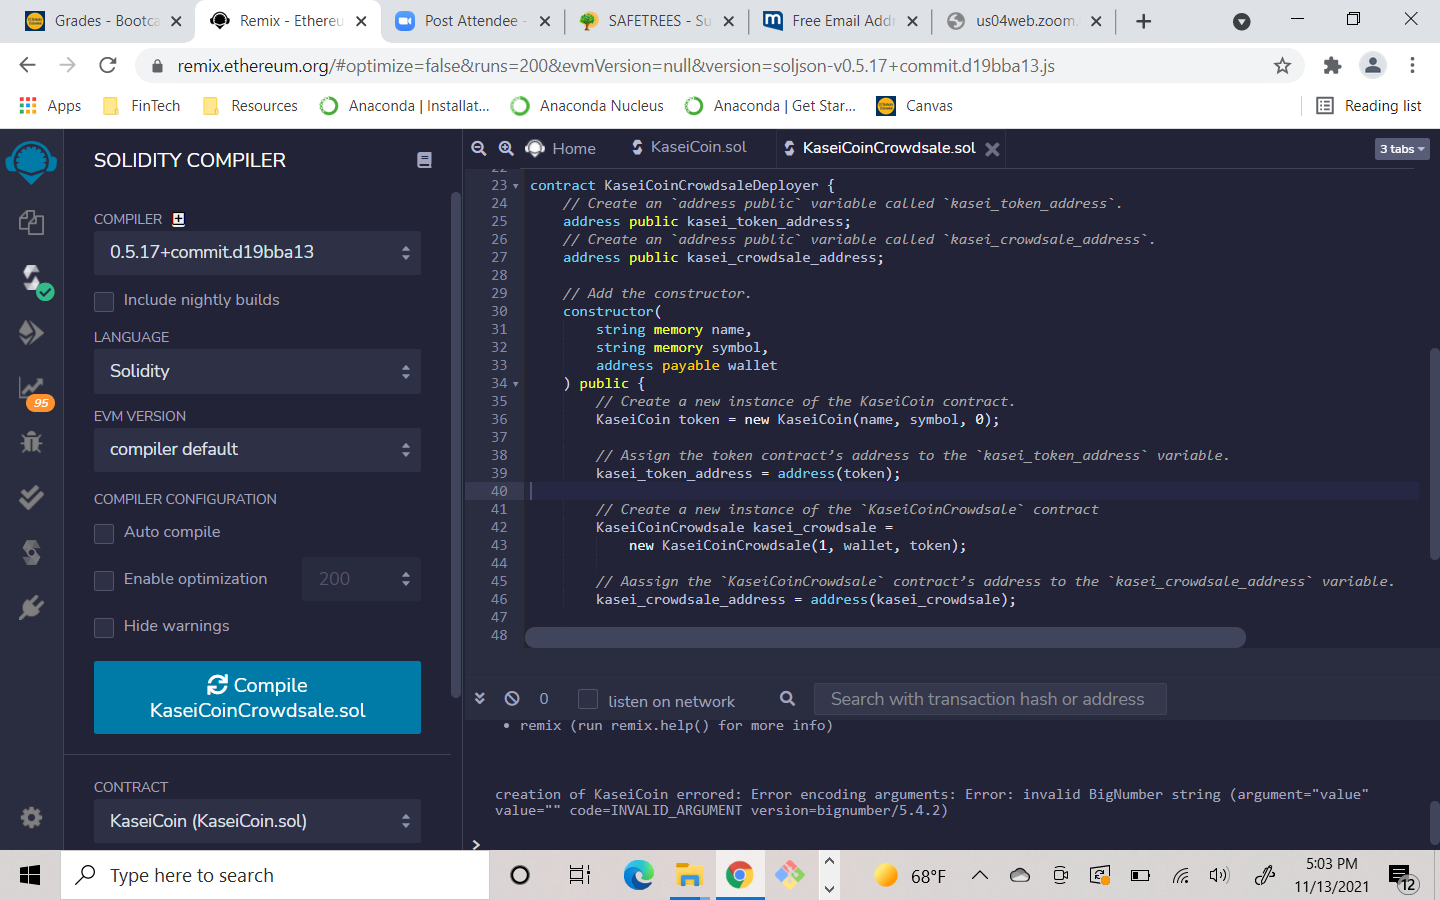The width and height of the screenshot is (1440, 900).
Task: Open the Resources bookmark folder
Action: (x=250, y=106)
